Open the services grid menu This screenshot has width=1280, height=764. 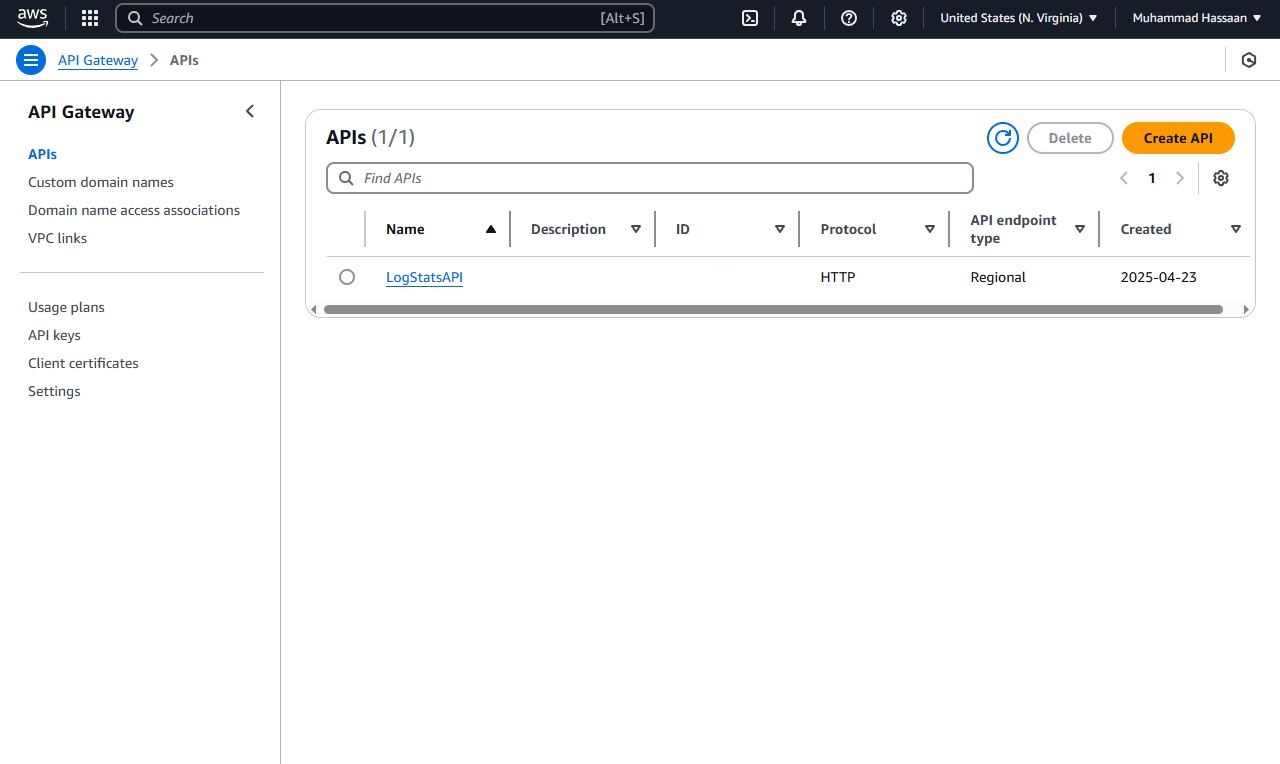click(x=90, y=18)
